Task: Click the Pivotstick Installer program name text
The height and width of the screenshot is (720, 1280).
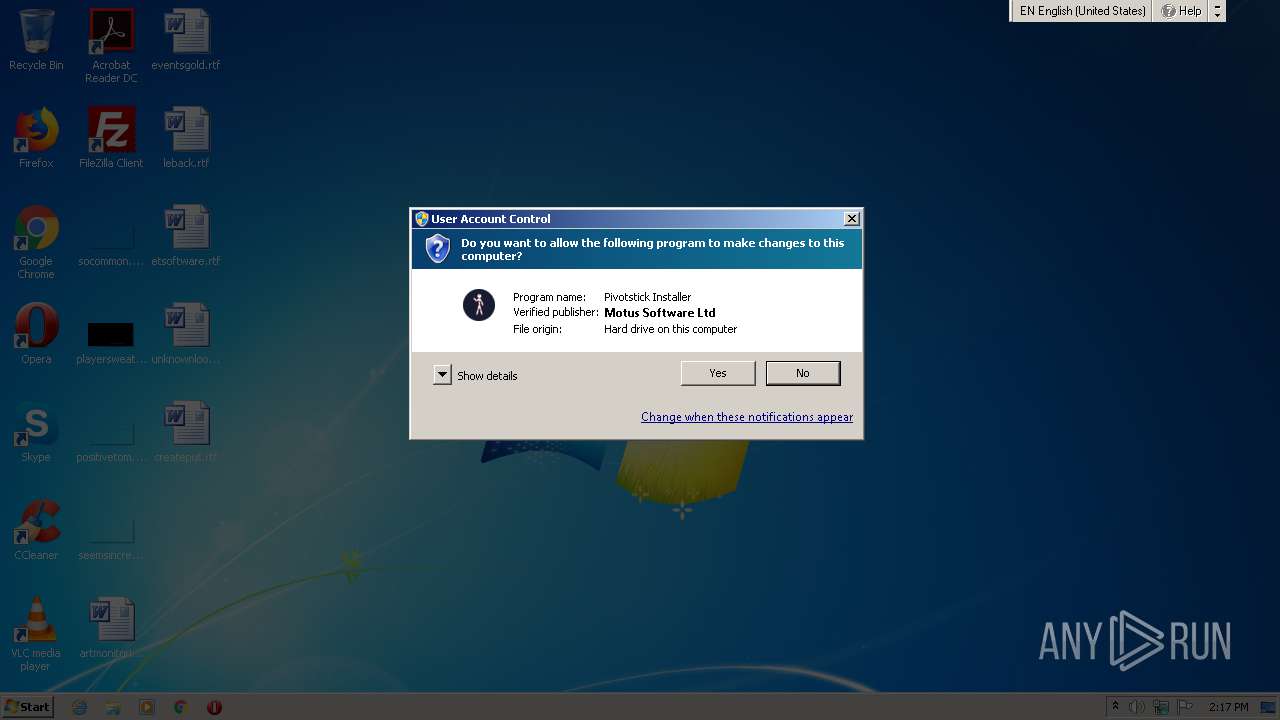Action: click(x=647, y=297)
